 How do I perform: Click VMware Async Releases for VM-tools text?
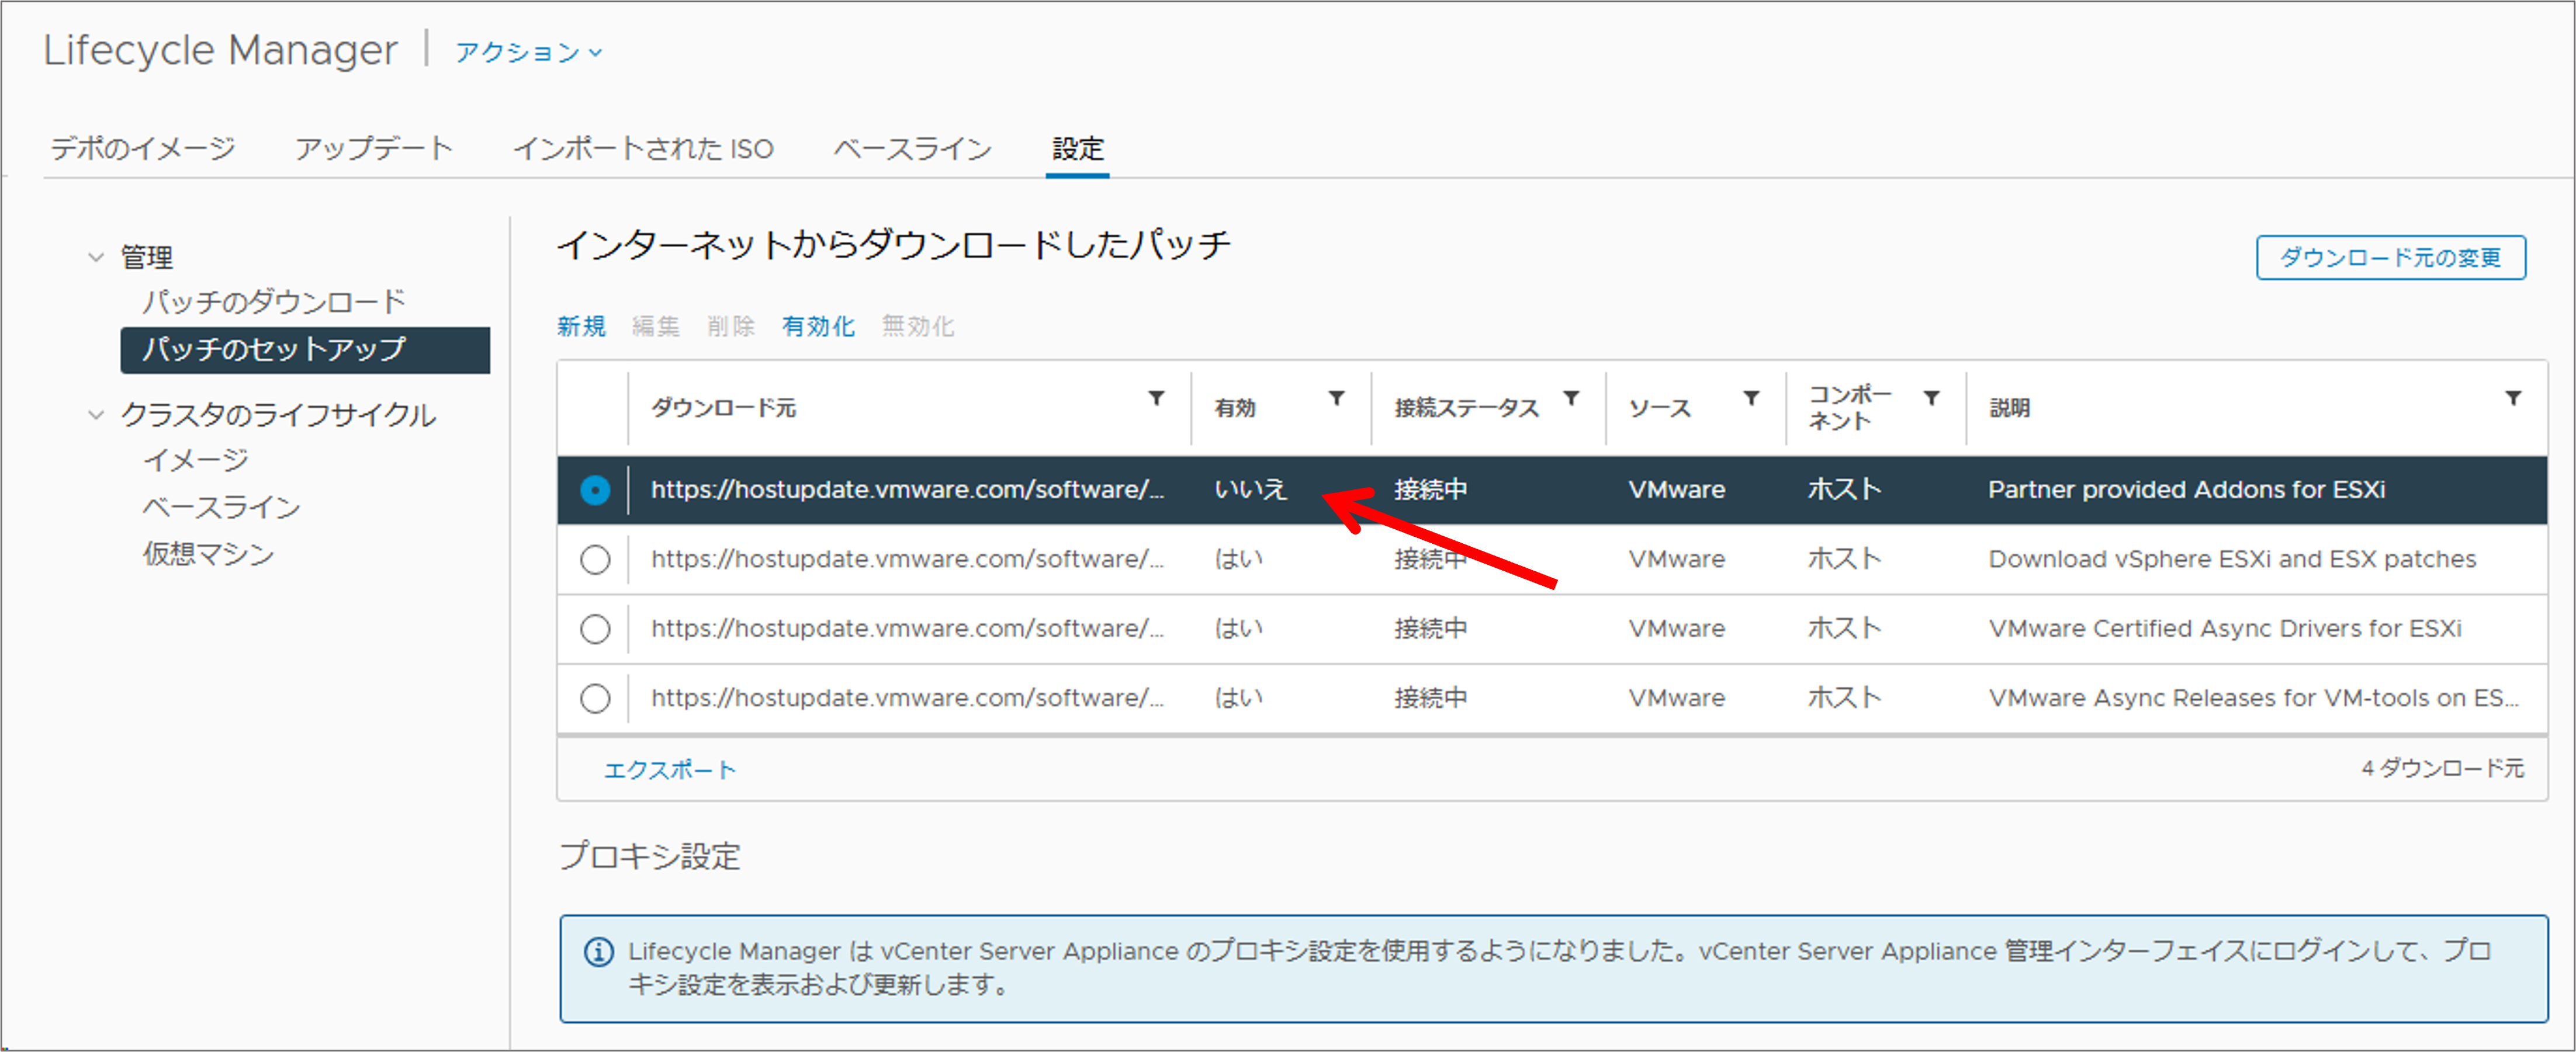tap(2253, 698)
